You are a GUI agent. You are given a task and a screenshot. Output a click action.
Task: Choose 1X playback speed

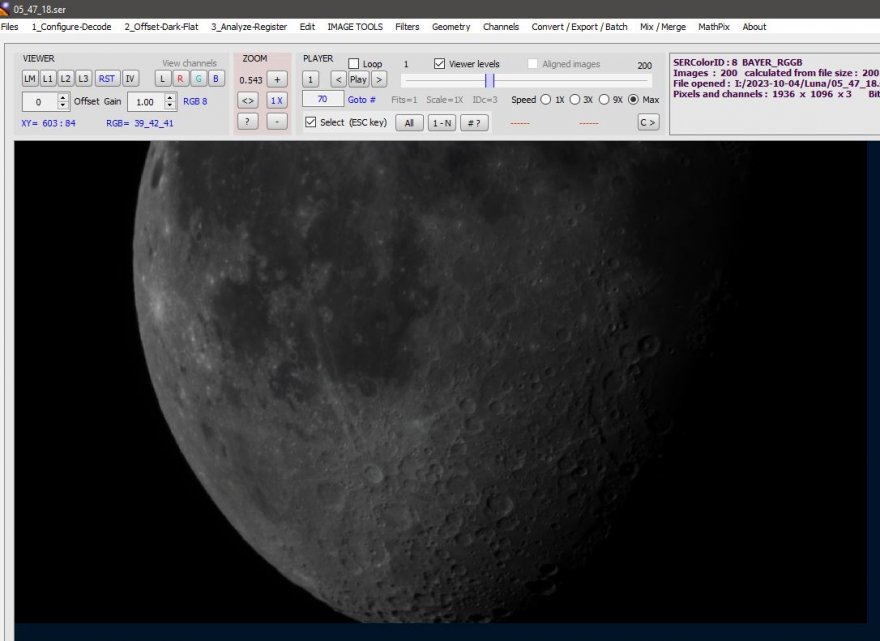(x=546, y=99)
